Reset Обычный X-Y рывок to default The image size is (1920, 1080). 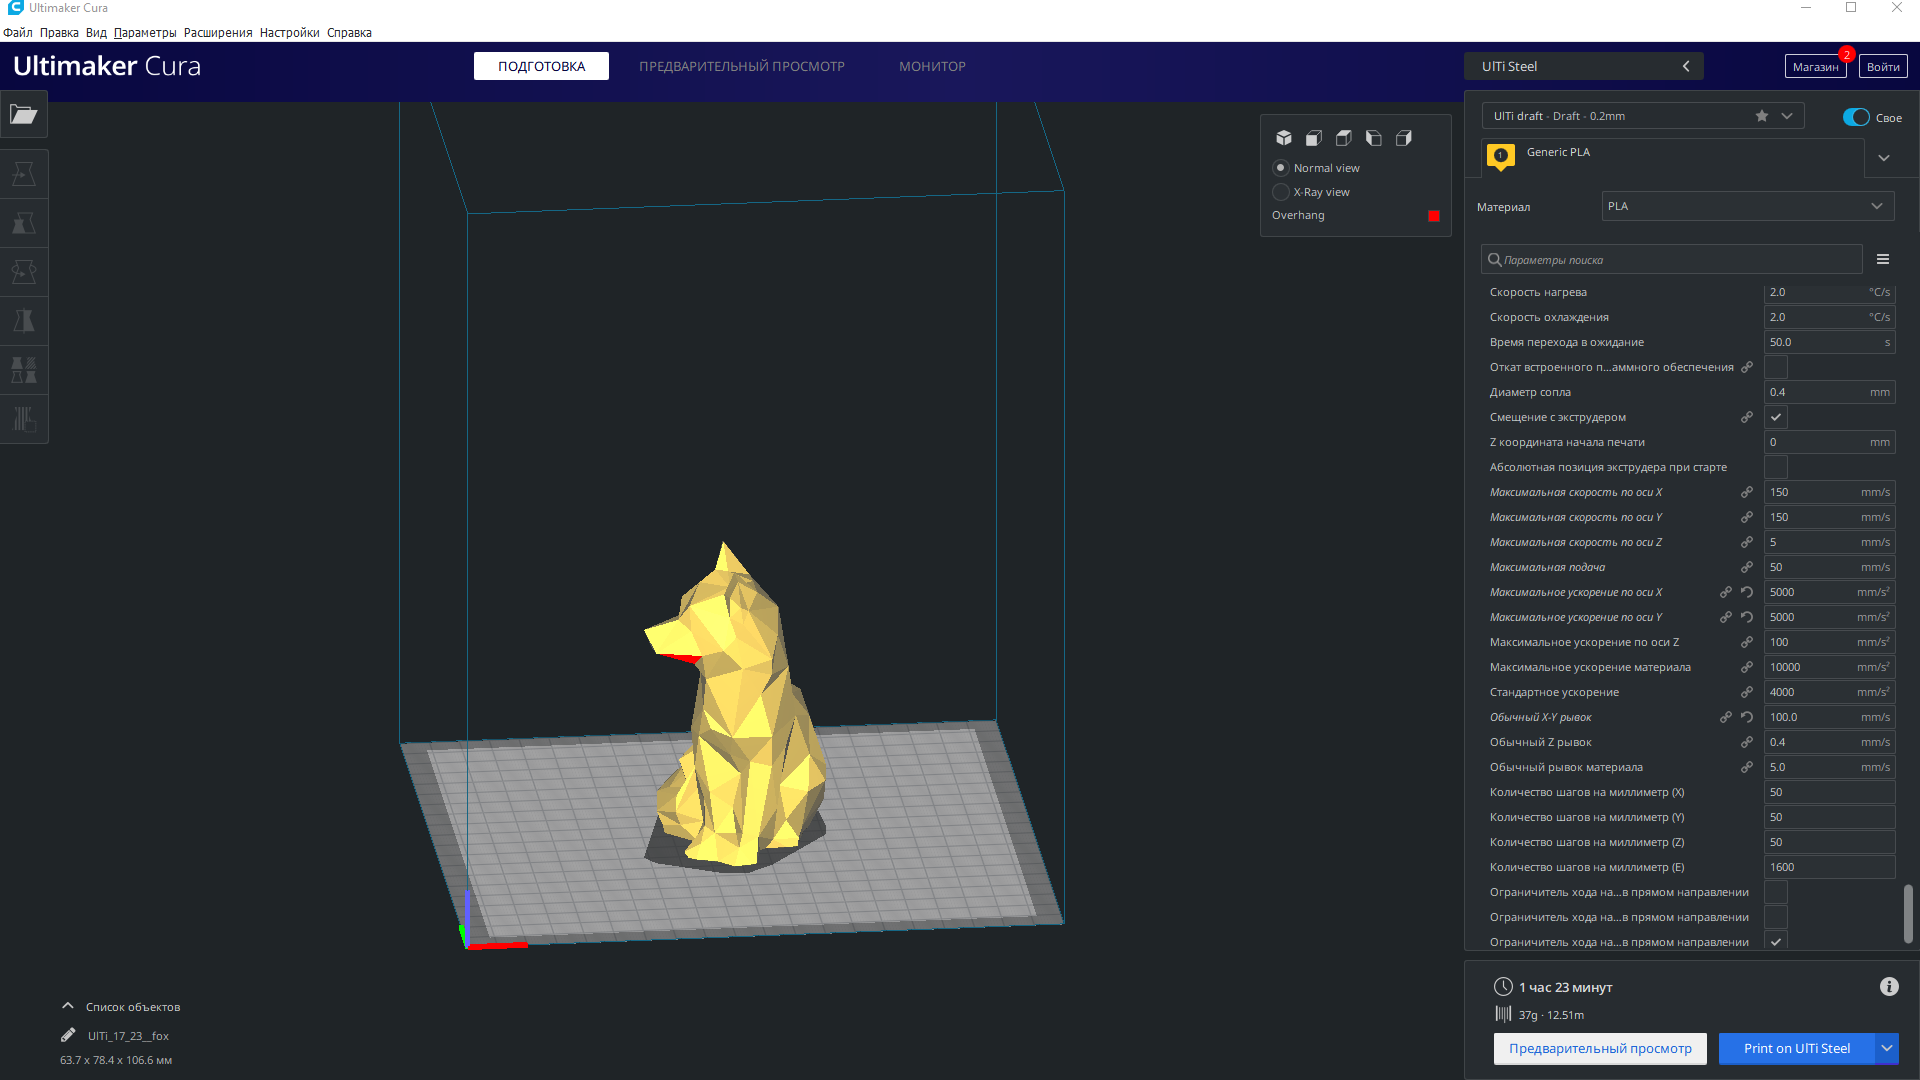point(1747,717)
